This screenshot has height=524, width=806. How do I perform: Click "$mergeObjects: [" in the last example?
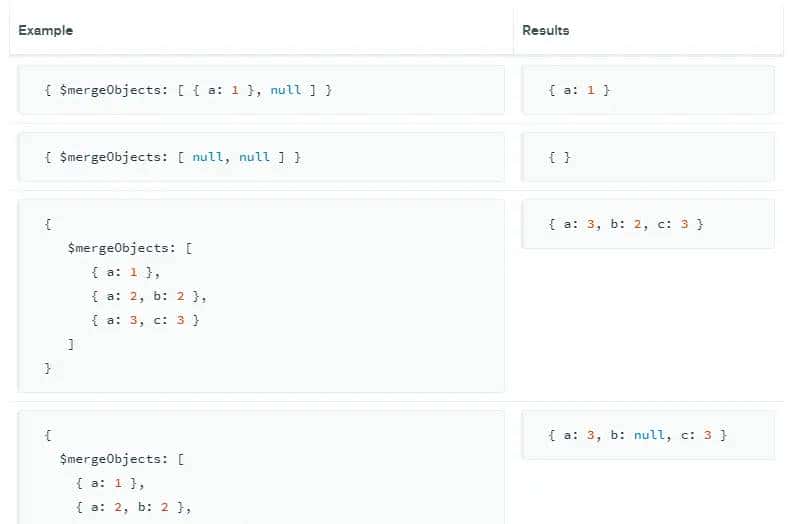[x=121, y=459]
